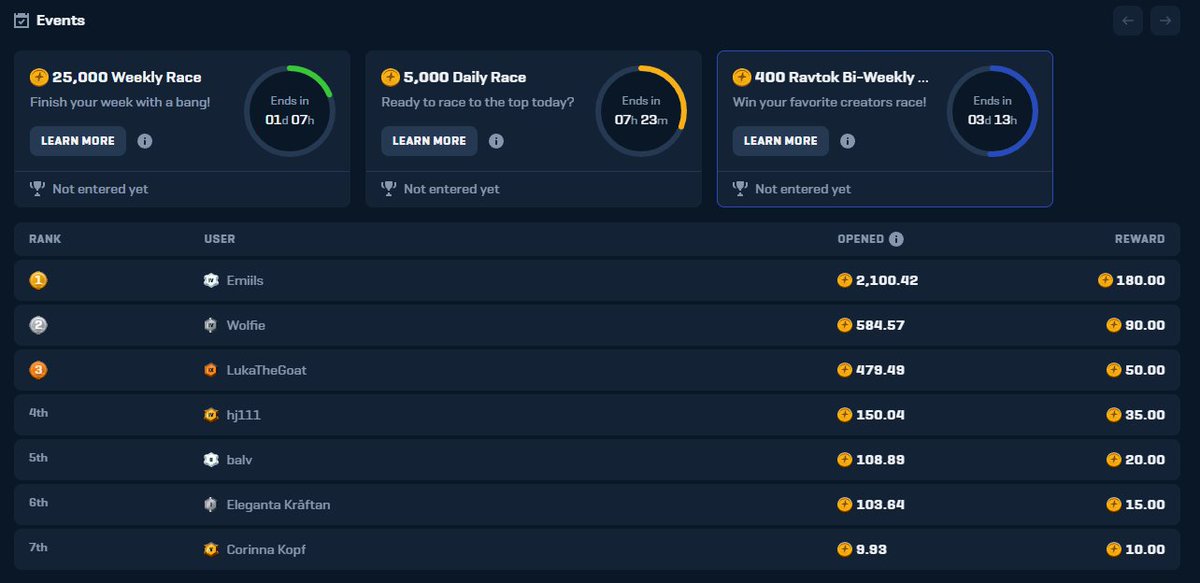1200x583 pixels.
Task: Click hj111 avatar badge icon
Action: [211, 415]
